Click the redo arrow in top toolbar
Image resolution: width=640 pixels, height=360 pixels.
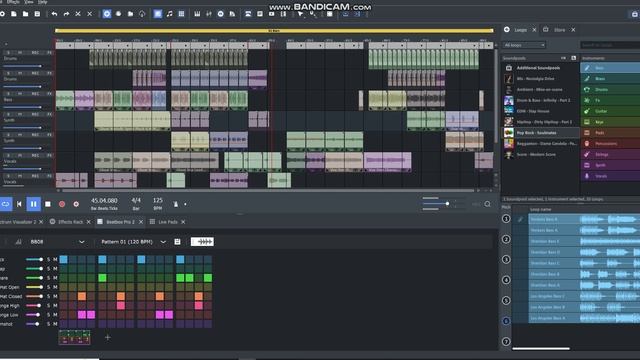click(x=66, y=14)
